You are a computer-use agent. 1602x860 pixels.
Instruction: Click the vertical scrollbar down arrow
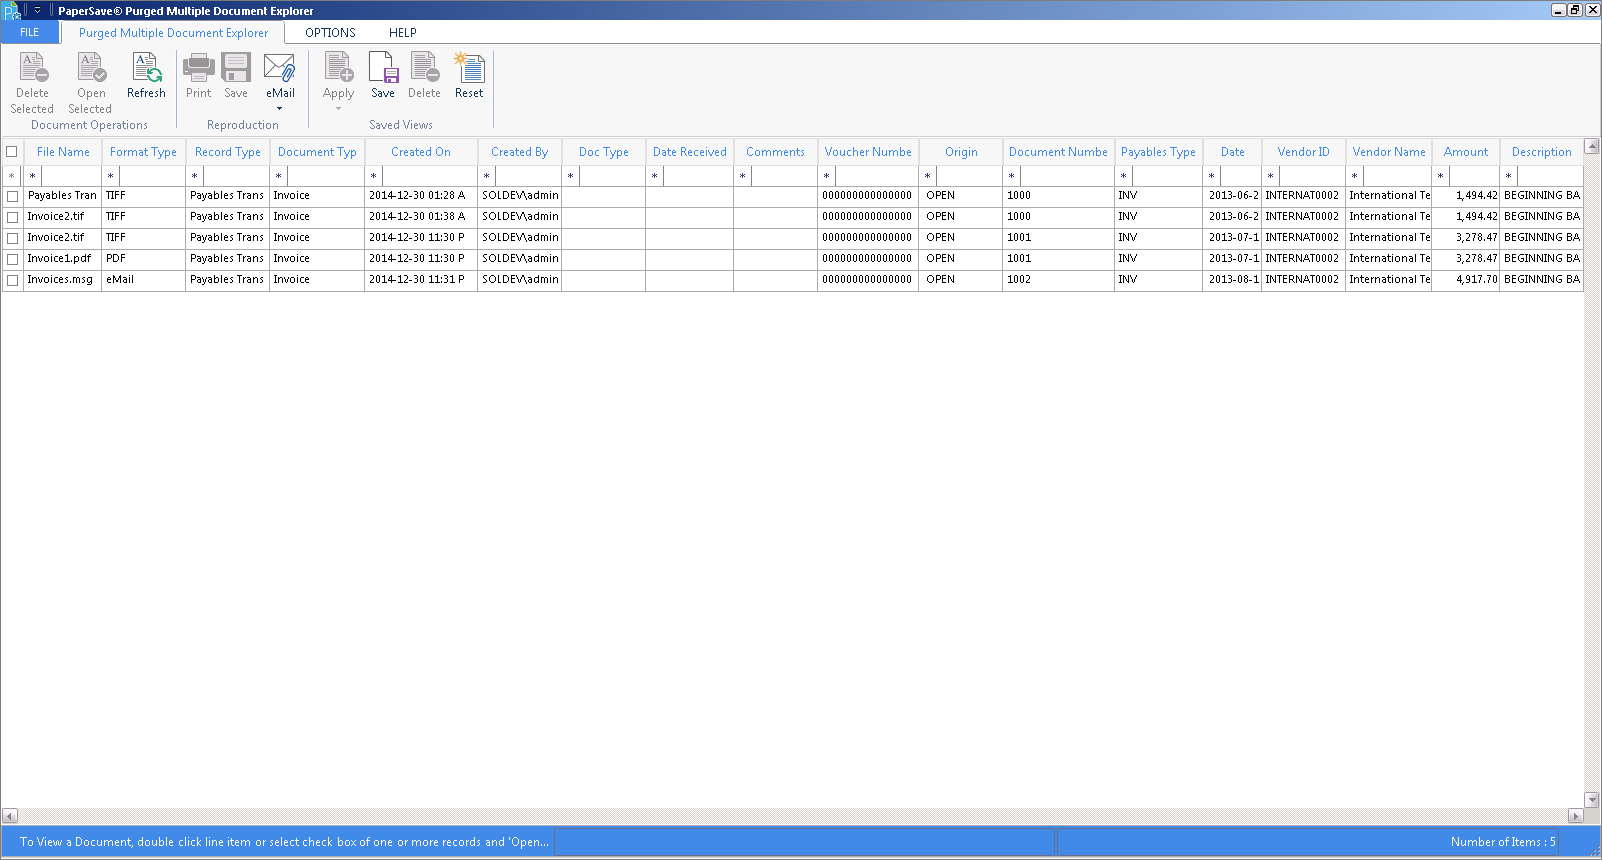(1592, 799)
